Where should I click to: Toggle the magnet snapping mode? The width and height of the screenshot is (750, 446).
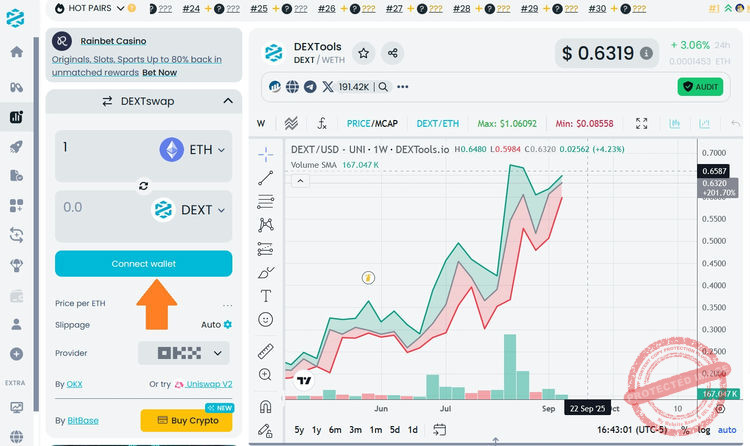pyautogui.click(x=265, y=407)
